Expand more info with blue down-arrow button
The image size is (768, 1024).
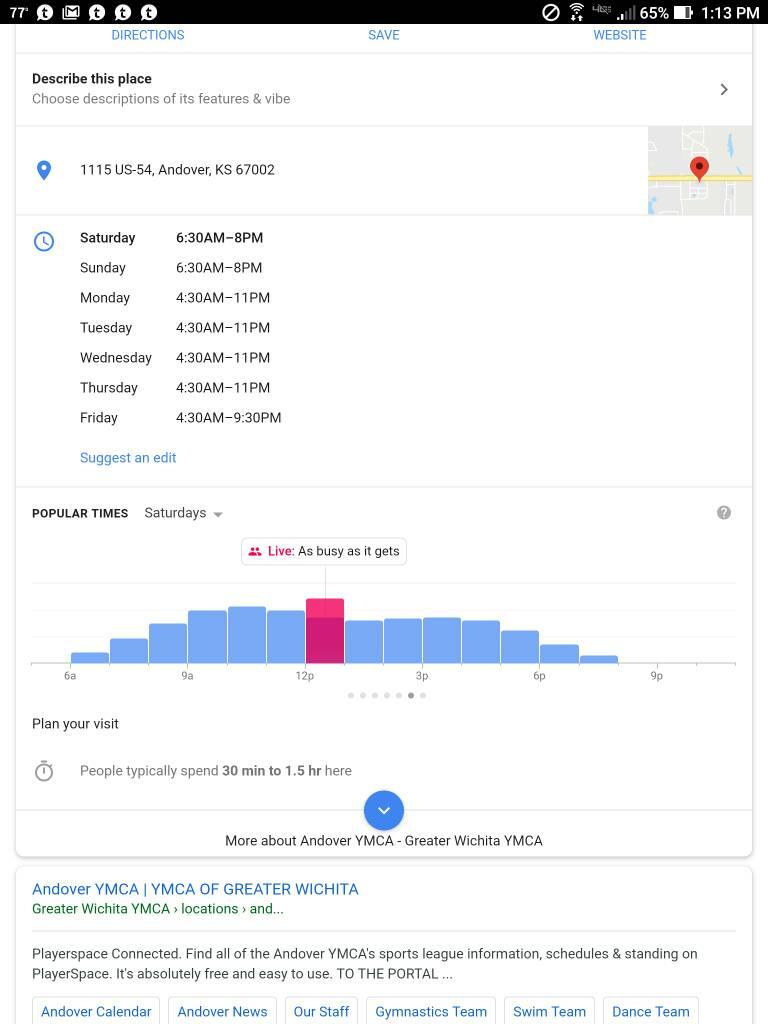pyautogui.click(x=384, y=810)
